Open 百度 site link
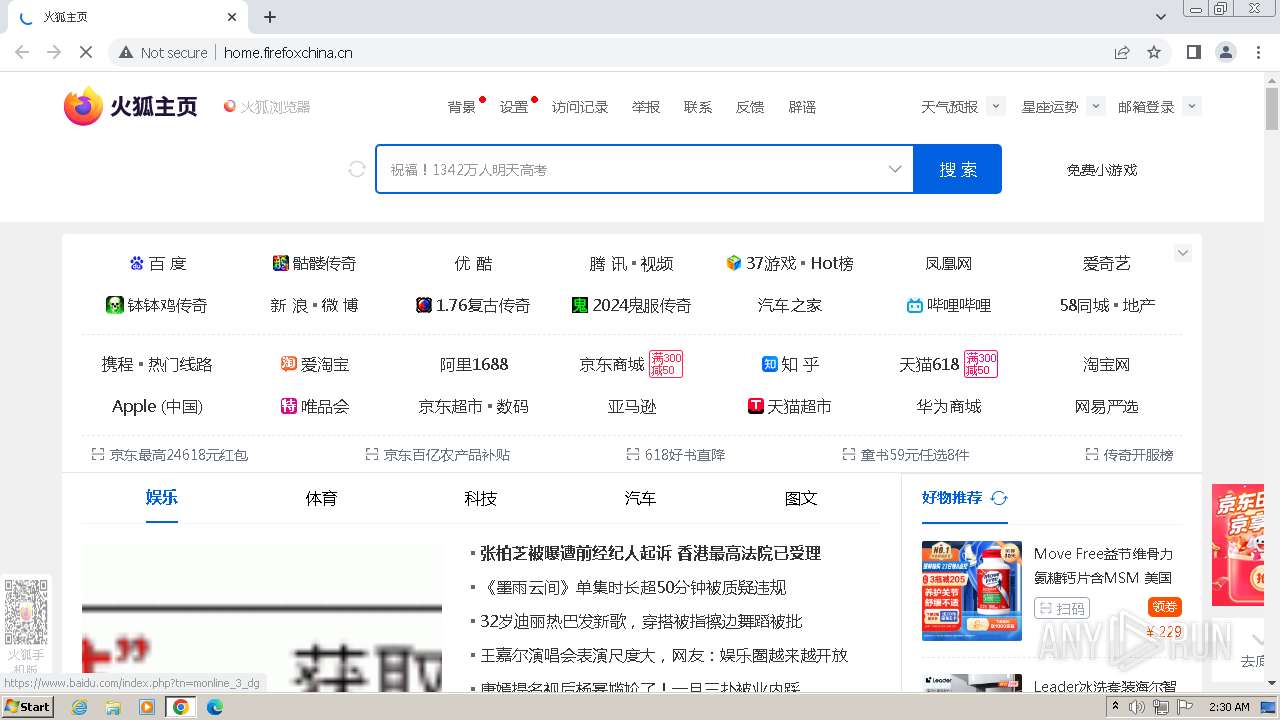 (158, 263)
